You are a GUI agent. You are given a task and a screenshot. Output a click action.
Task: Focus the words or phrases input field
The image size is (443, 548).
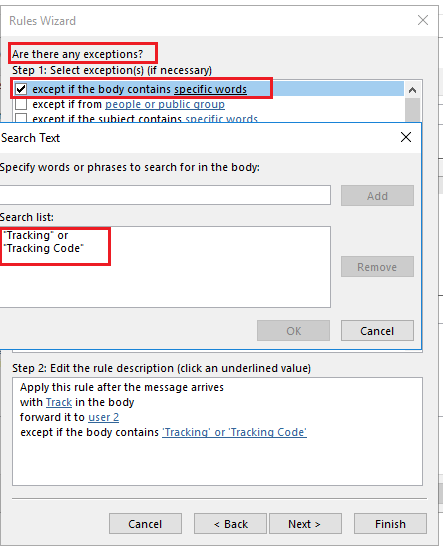click(165, 195)
